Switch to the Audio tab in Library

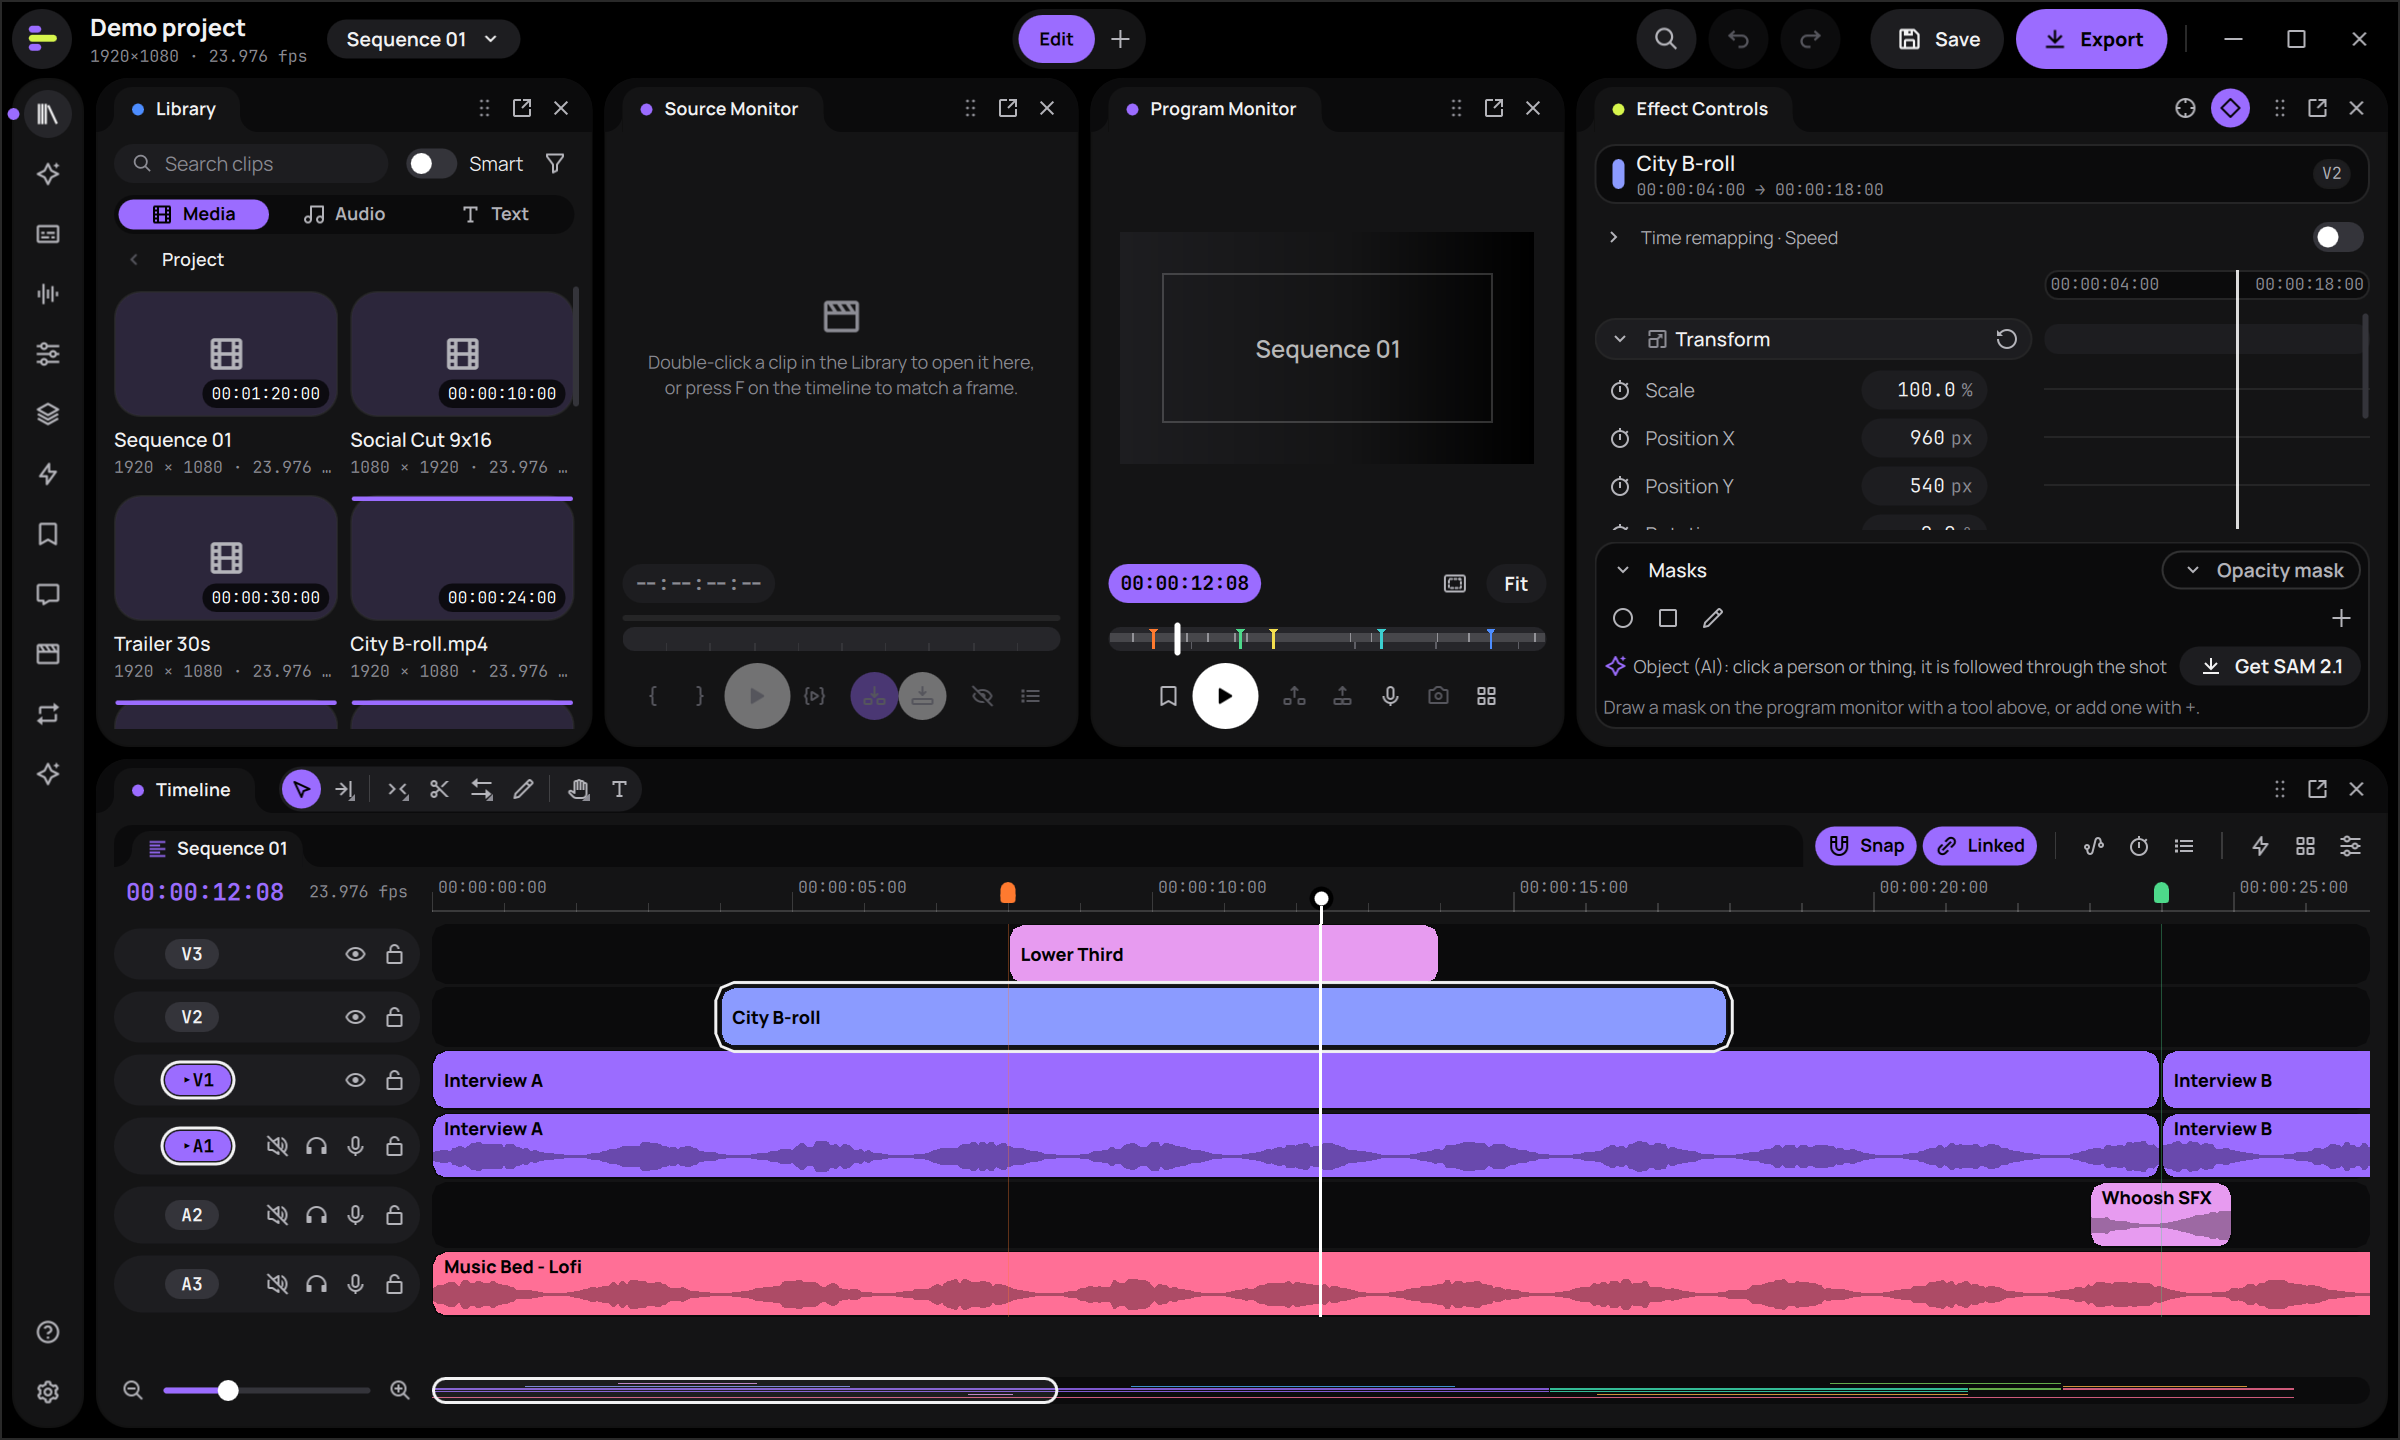344,214
